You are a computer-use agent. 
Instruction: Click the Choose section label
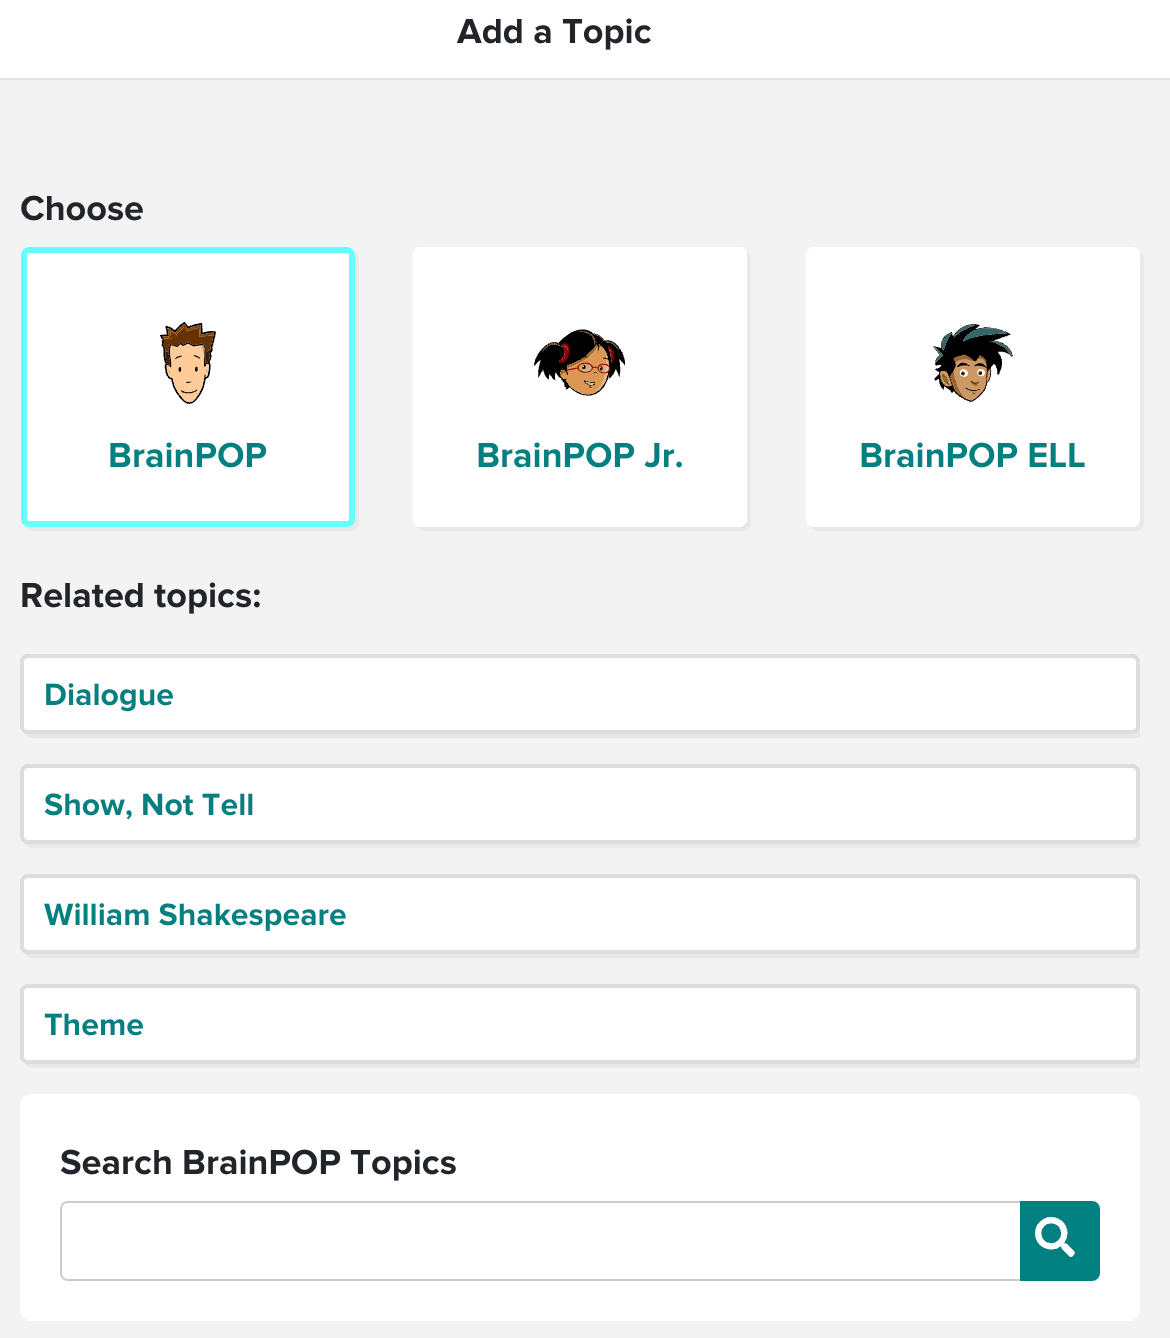point(82,208)
